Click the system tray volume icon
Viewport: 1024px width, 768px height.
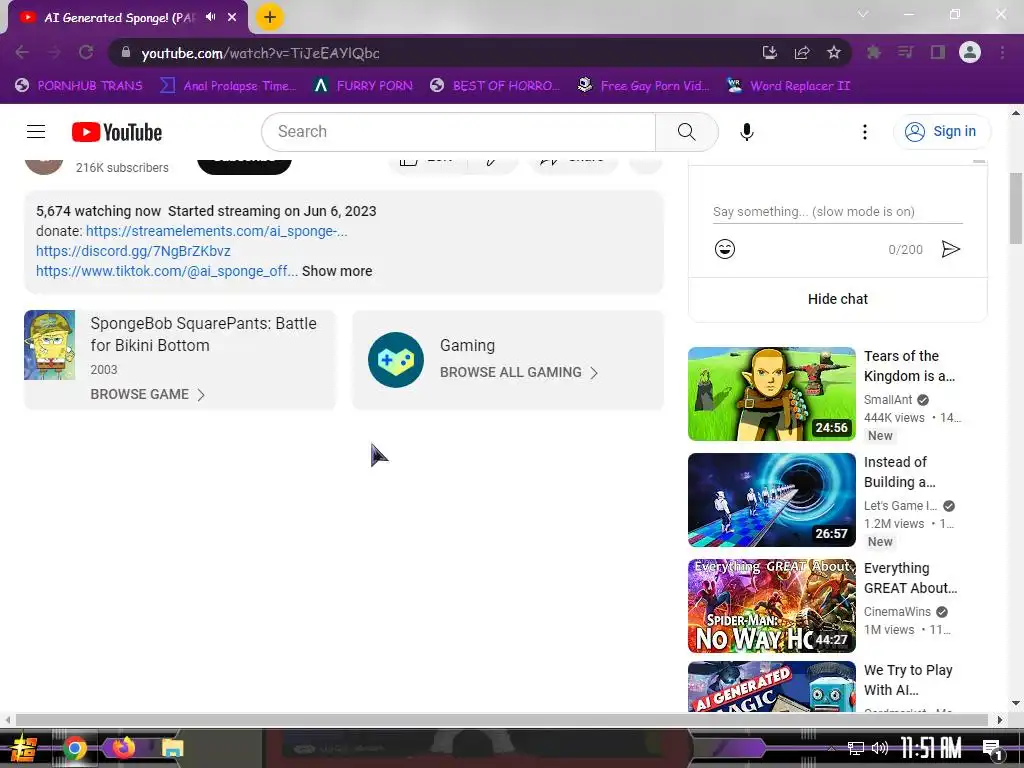coord(880,748)
